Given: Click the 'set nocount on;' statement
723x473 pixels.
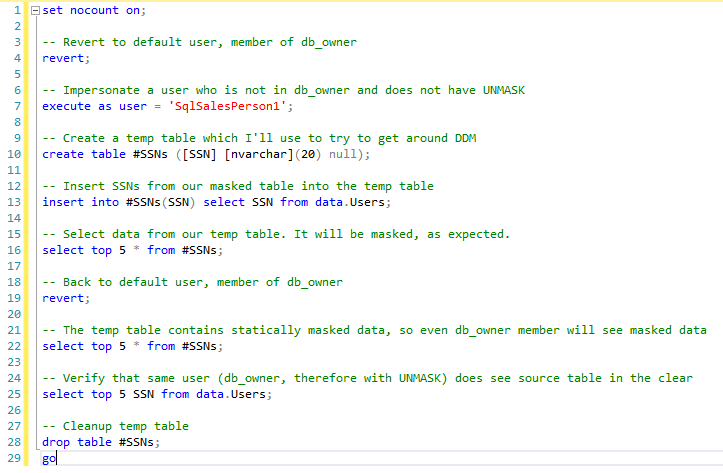Looking at the screenshot, I should click(x=94, y=11).
